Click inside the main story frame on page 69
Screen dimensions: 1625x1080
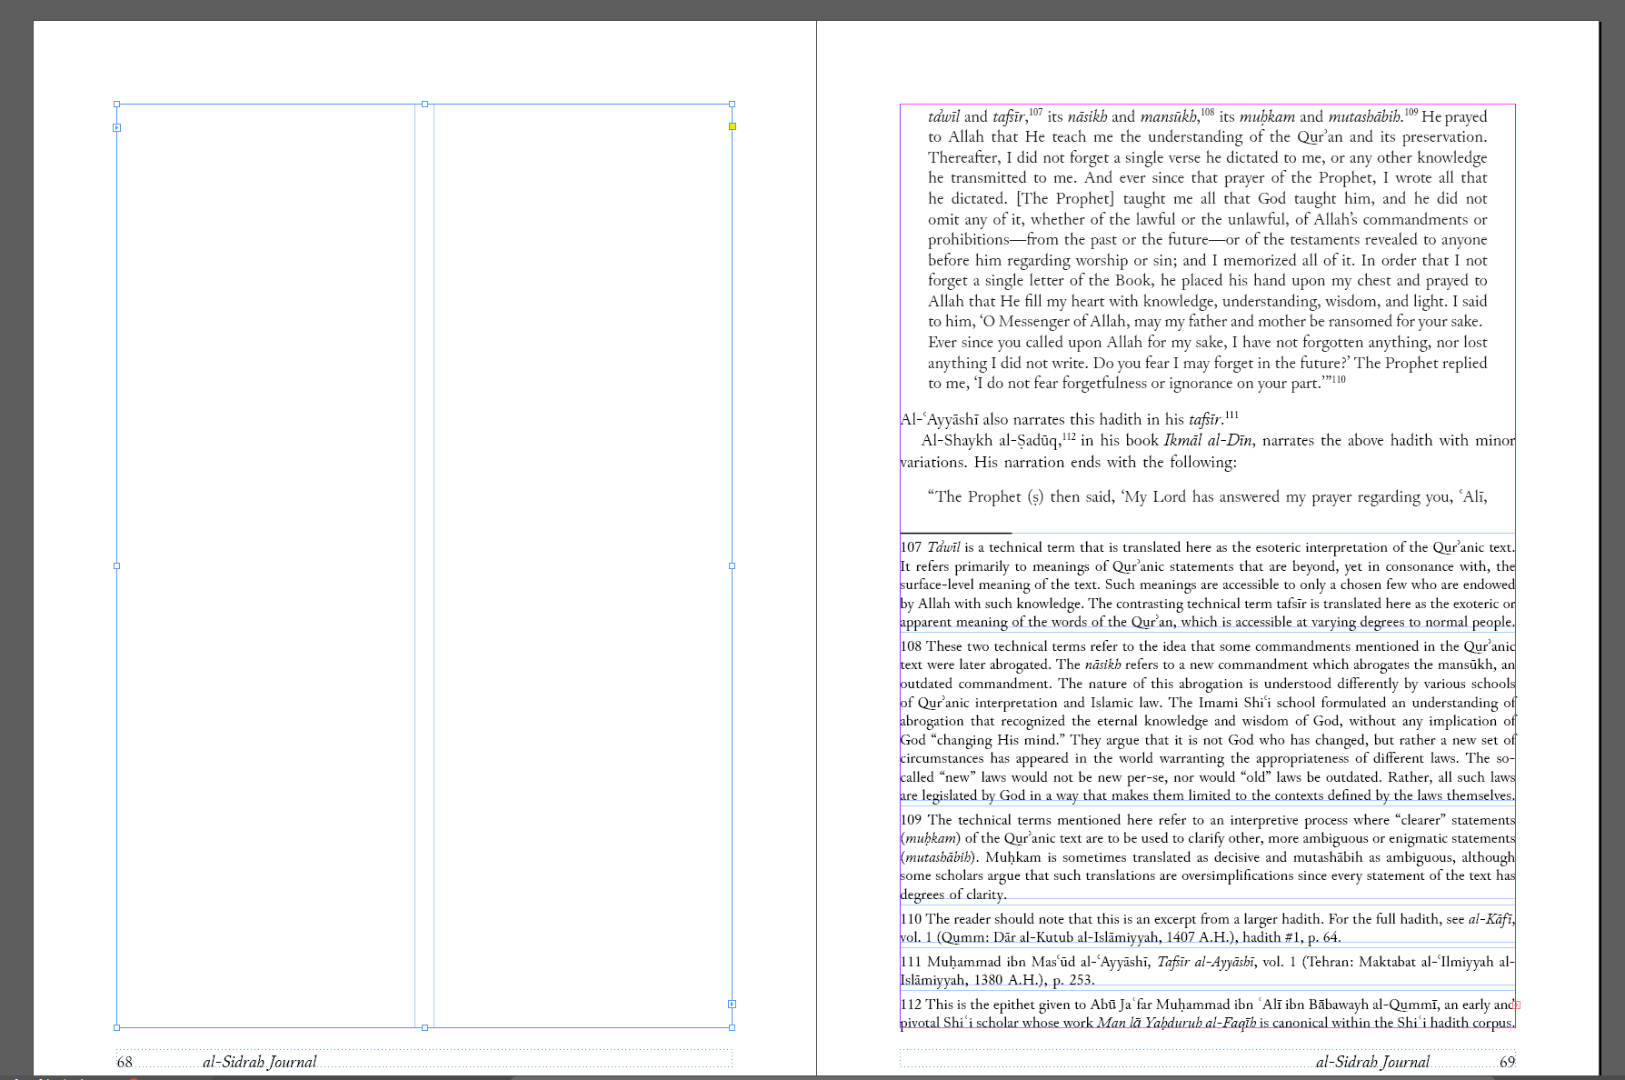[1200, 250]
